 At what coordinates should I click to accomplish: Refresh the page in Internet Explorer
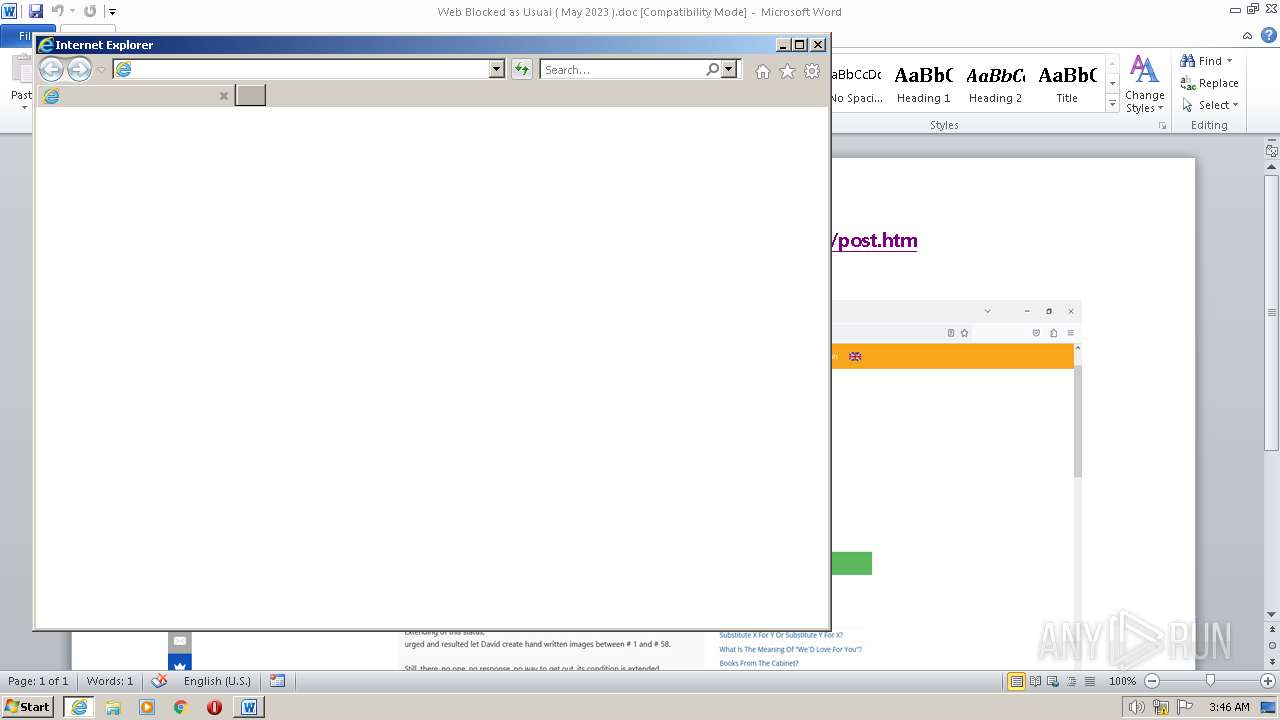tap(522, 69)
